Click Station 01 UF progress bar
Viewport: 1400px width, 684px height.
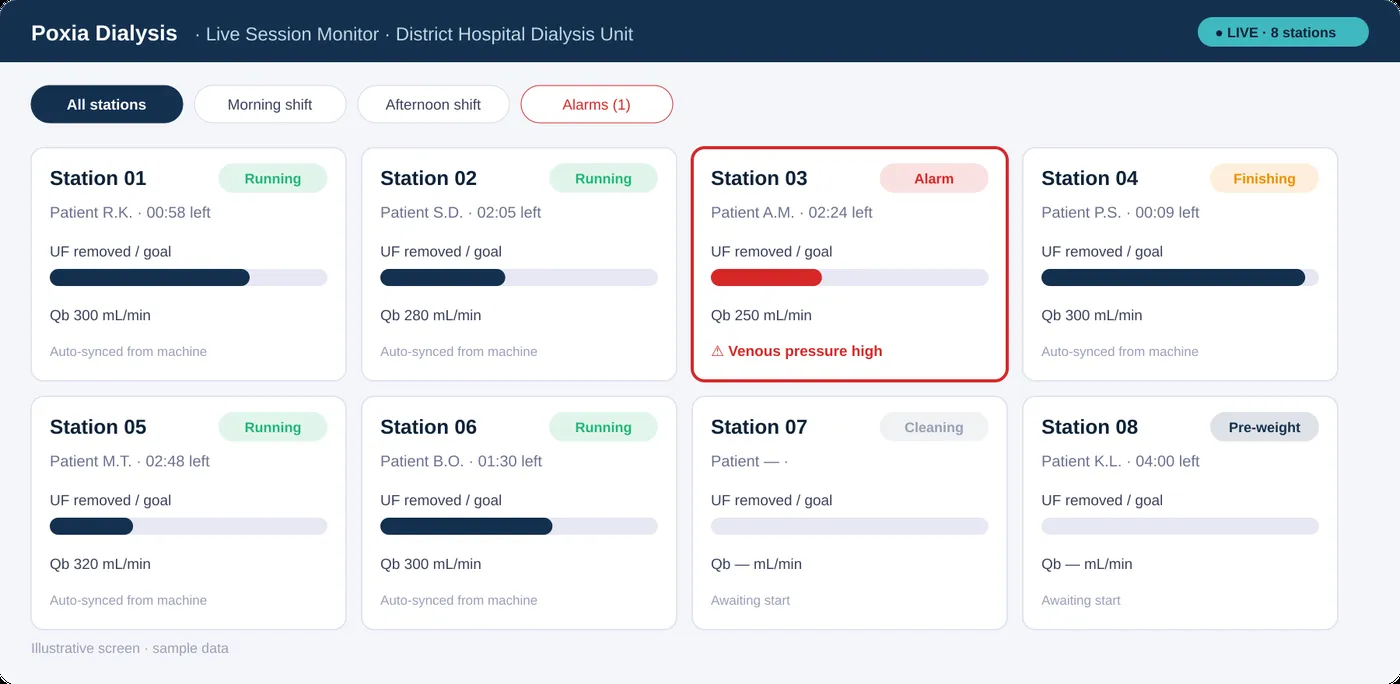(x=188, y=277)
